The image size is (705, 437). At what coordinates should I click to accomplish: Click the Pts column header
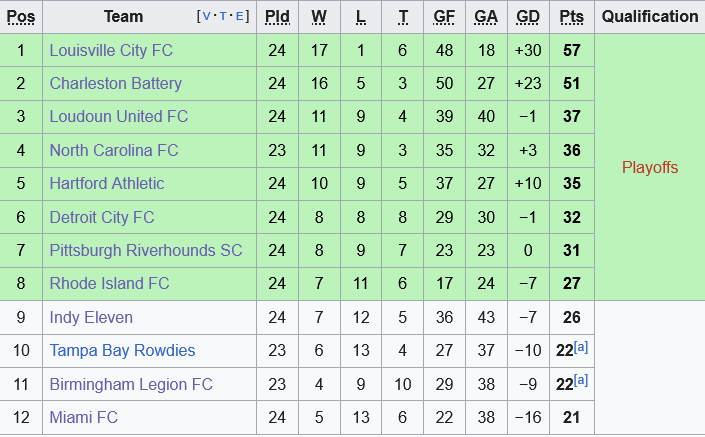click(x=572, y=17)
